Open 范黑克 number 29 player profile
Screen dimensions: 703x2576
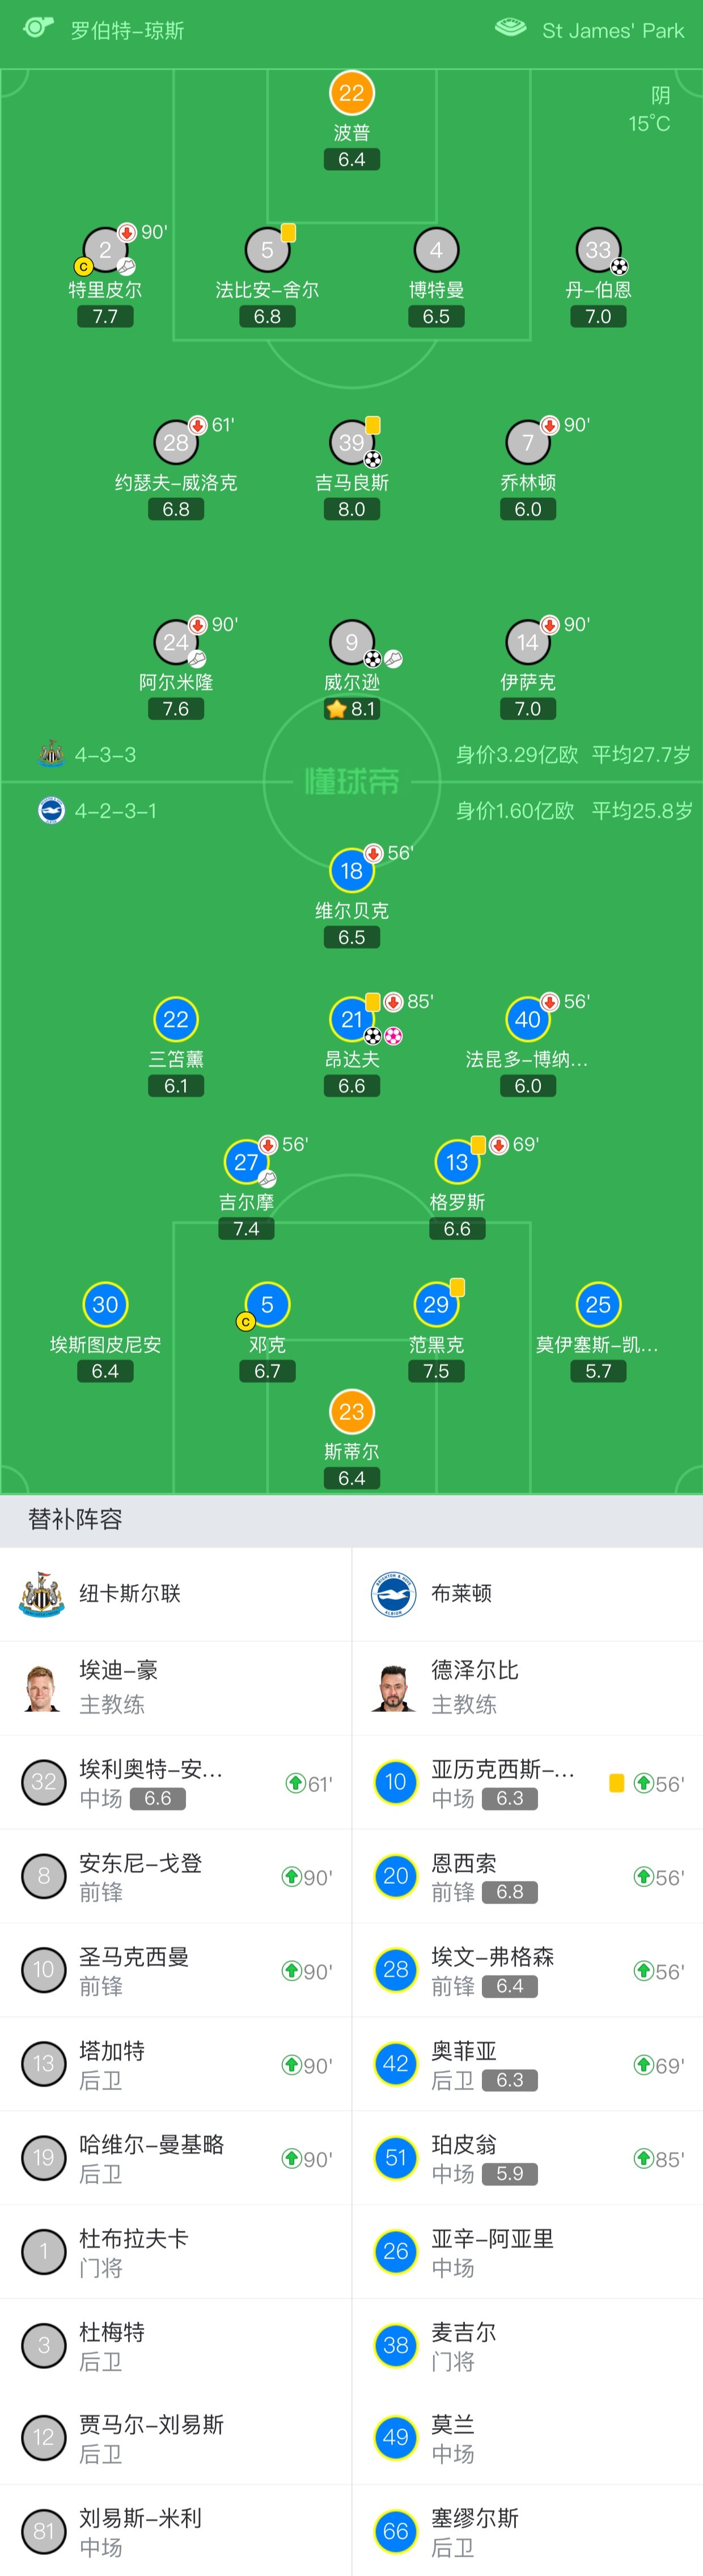tap(436, 1305)
